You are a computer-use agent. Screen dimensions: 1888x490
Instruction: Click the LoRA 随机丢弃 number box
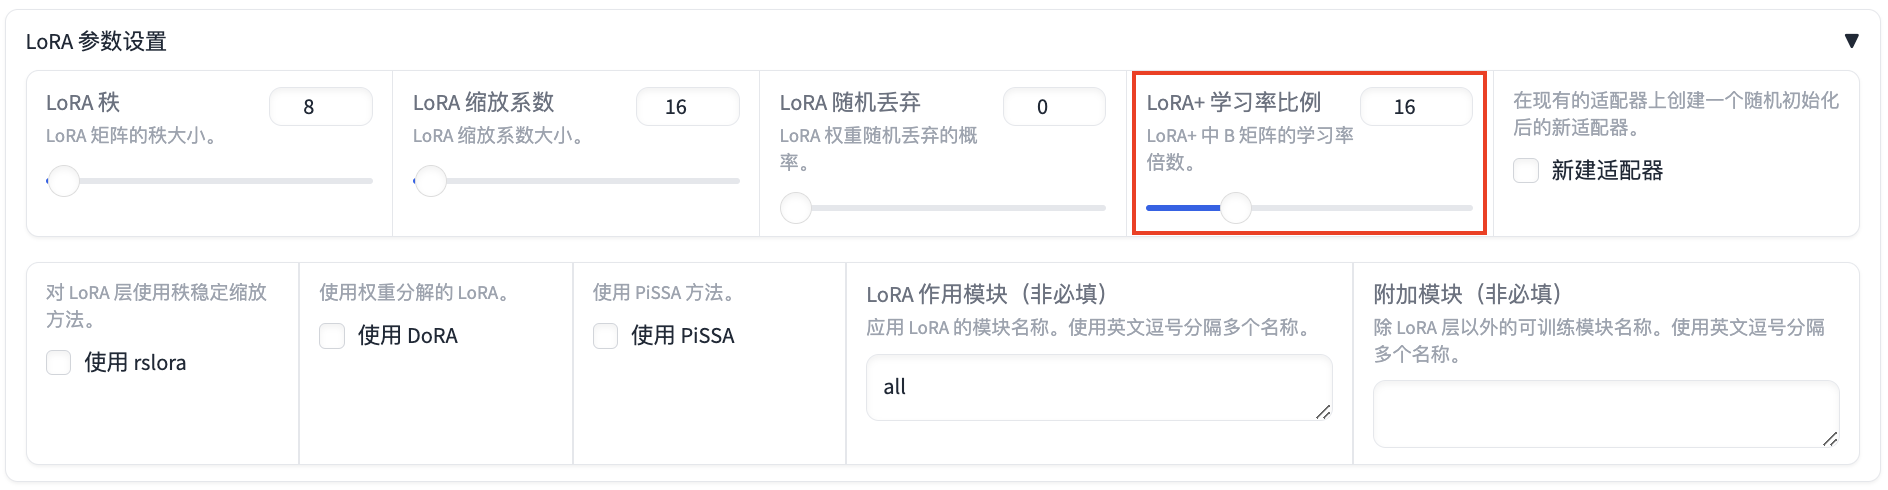1054,107
